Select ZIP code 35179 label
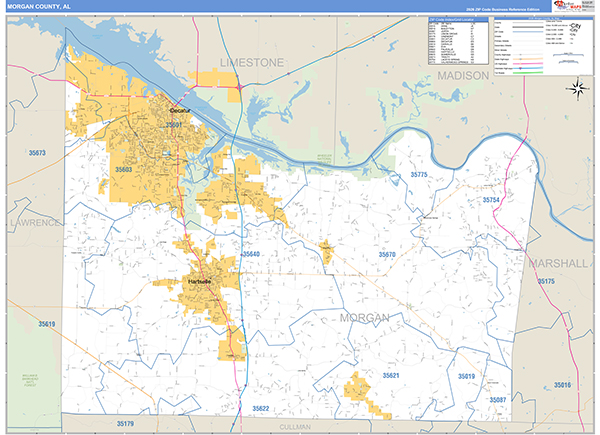The height and width of the screenshot is (435, 600). (125, 424)
